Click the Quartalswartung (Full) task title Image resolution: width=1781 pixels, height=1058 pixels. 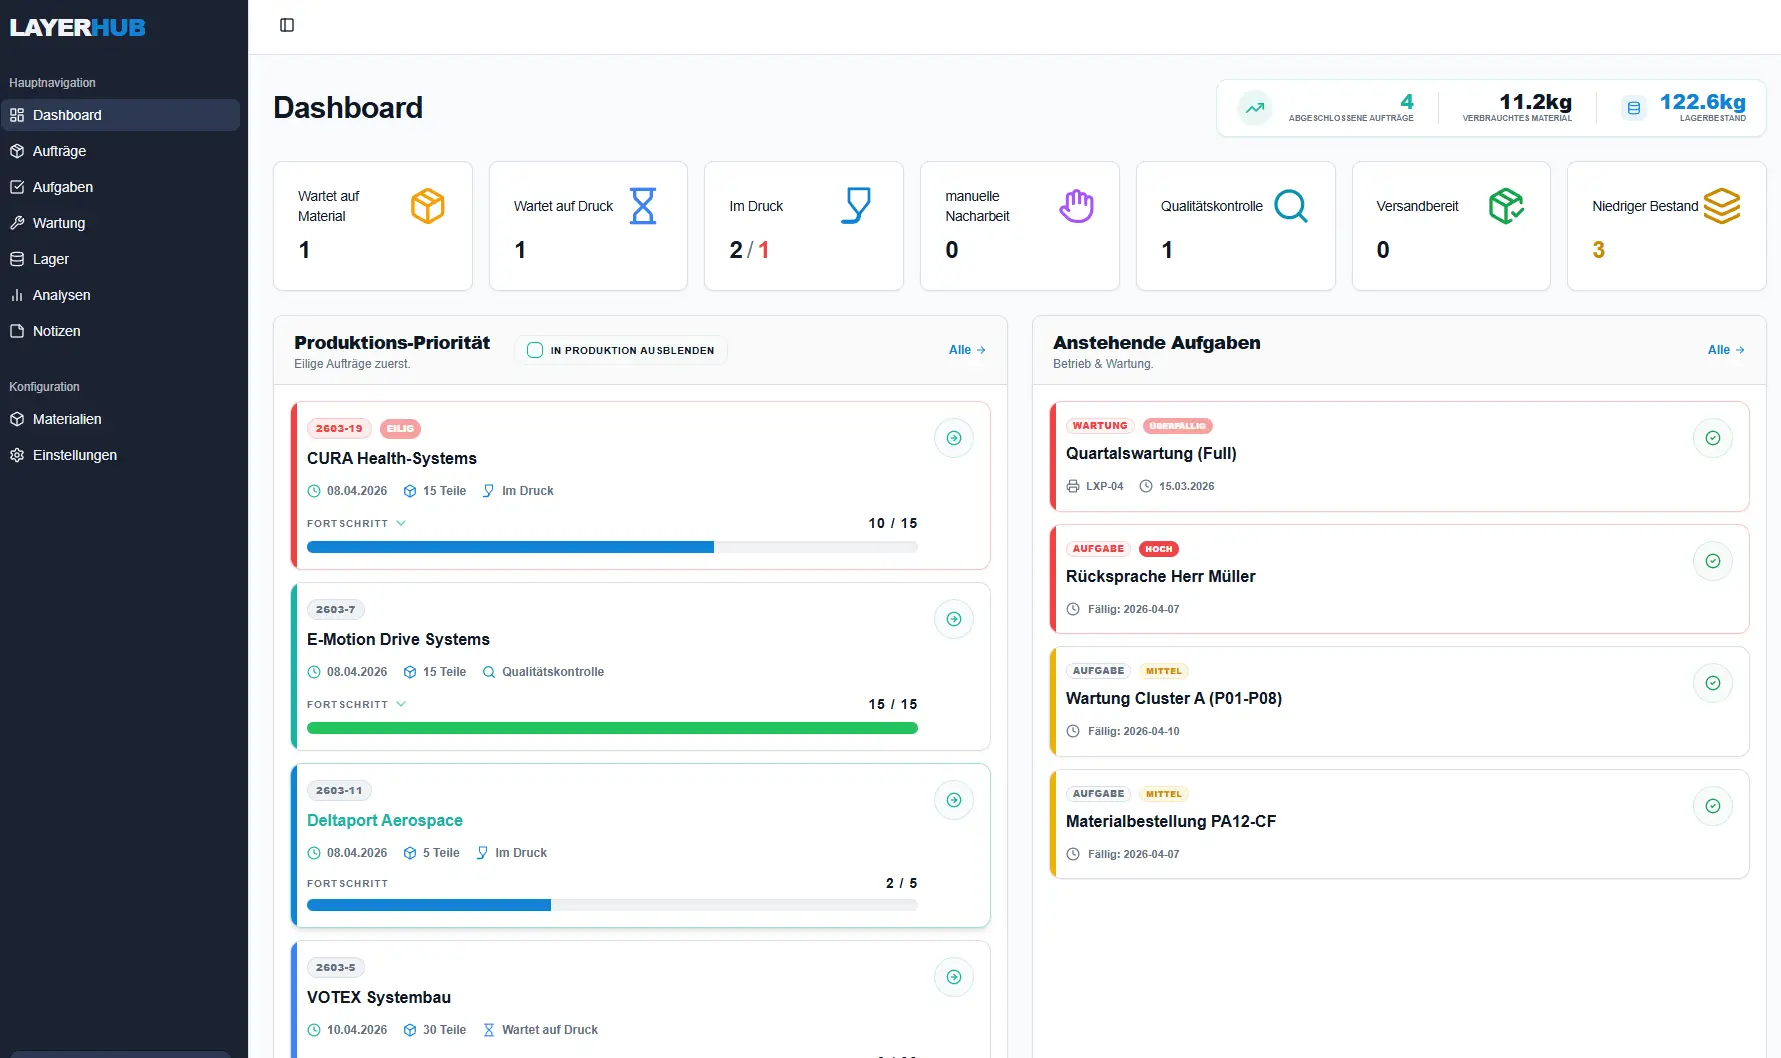[1151, 454]
